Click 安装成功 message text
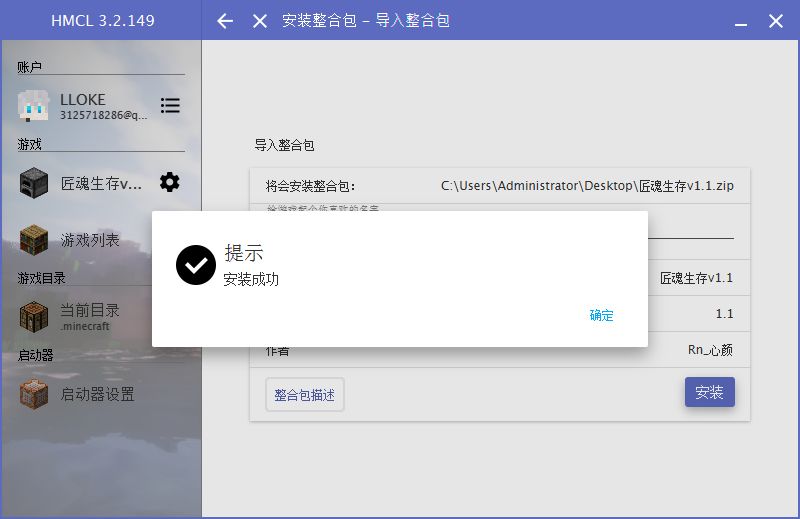 [251, 279]
